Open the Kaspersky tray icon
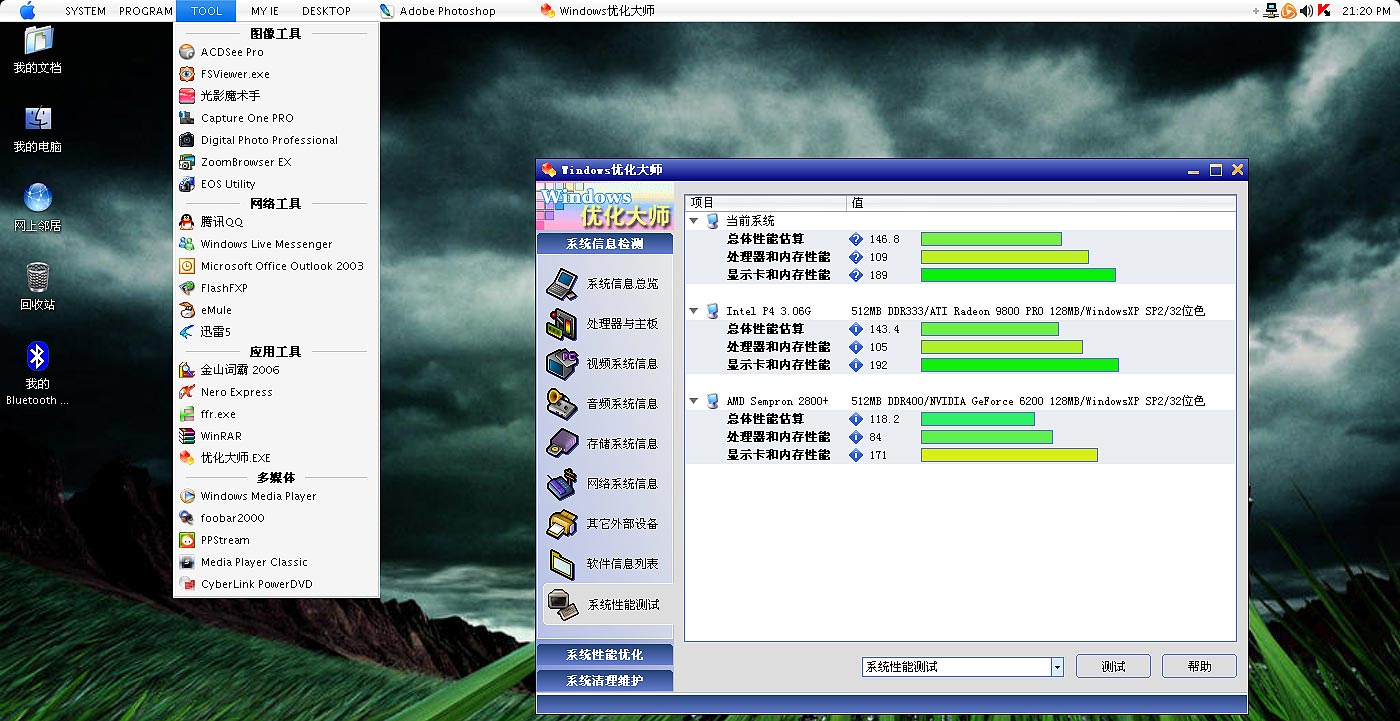This screenshot has width=1400, height=721. point(1323,11)
